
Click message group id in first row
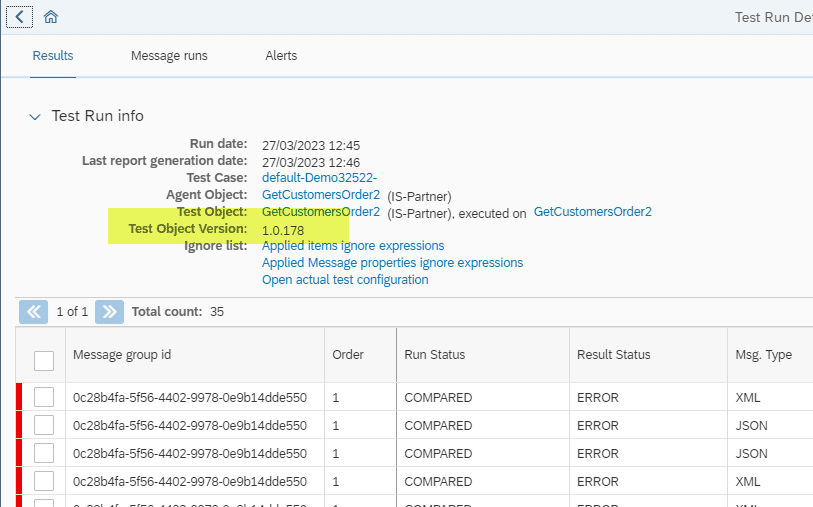click(x=190, y=398)
